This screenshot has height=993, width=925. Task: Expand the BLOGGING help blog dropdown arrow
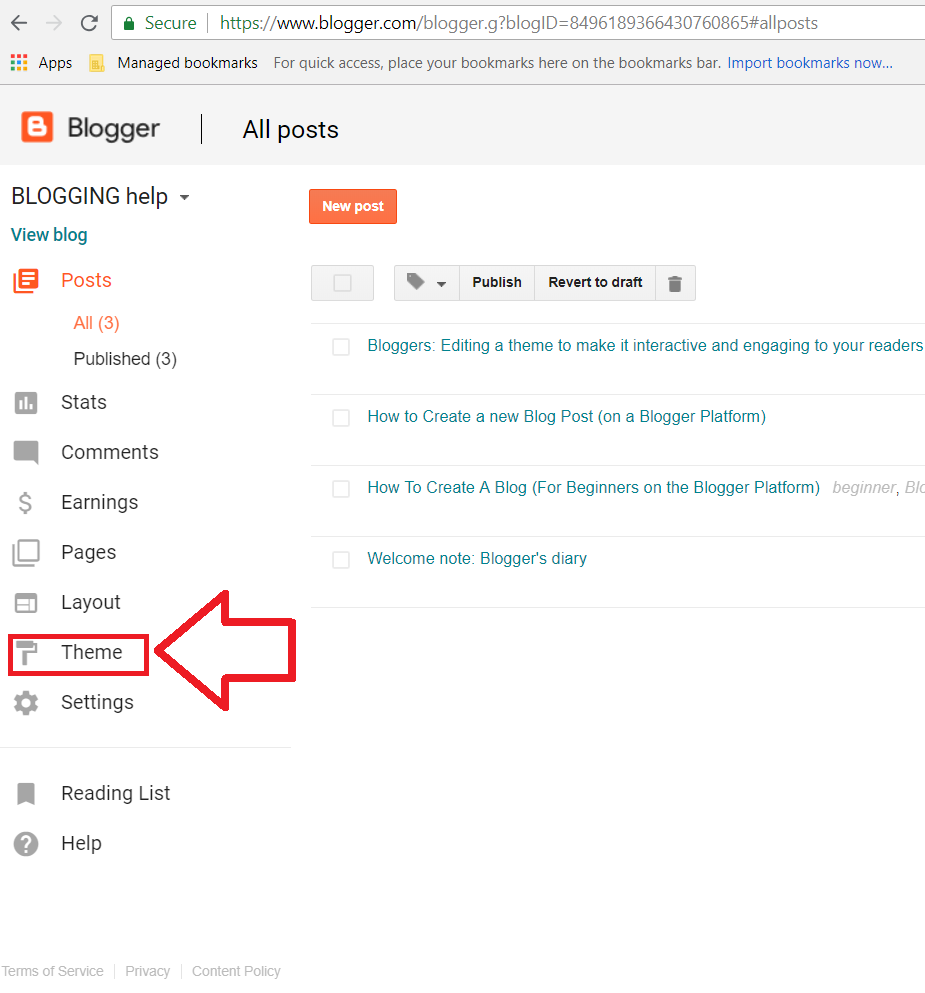[184, 198]
